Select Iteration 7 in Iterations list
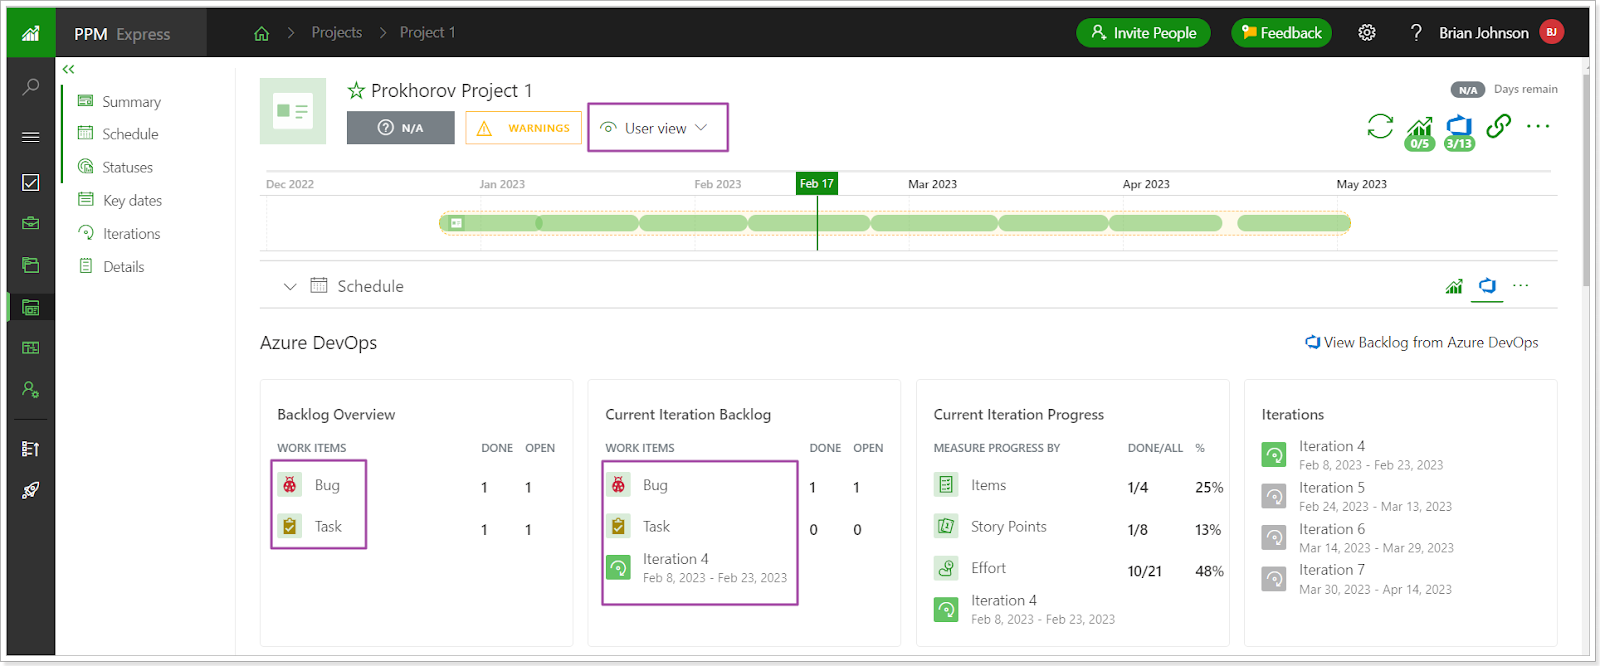The width and height of the screenshot is (1600, 666). coord(1357,579)
